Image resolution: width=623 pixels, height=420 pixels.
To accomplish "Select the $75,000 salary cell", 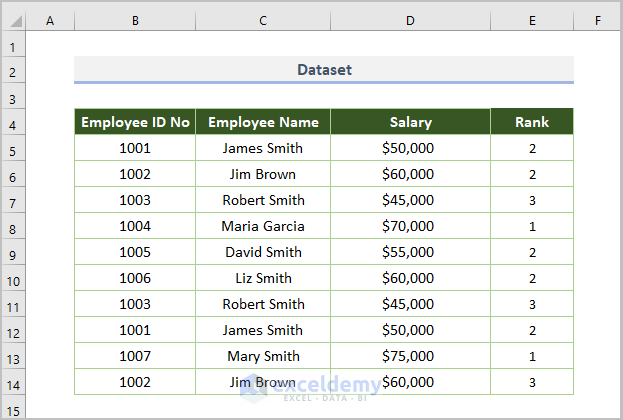I will (x=410, y=356).
